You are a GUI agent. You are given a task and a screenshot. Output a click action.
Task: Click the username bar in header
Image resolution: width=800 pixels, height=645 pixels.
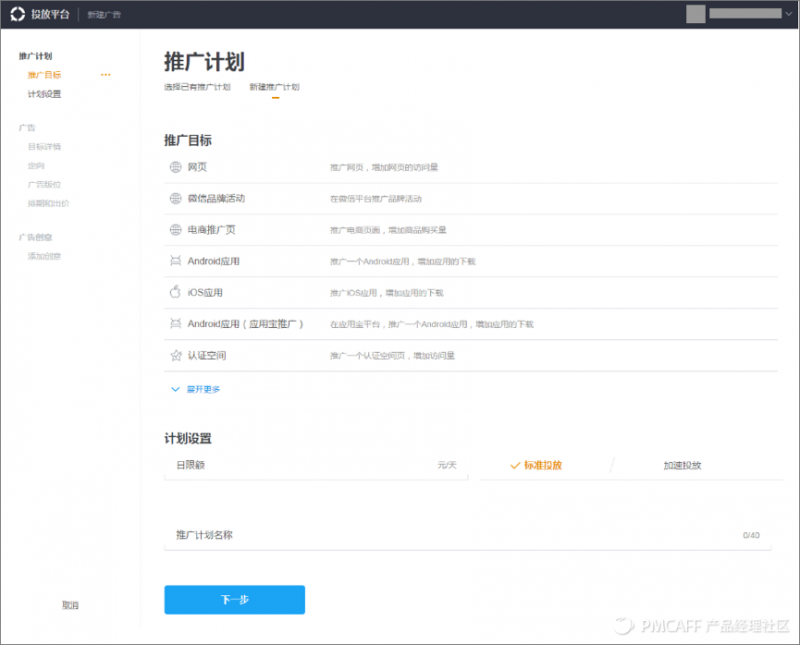pyautogui.click(x=745, y=13)
